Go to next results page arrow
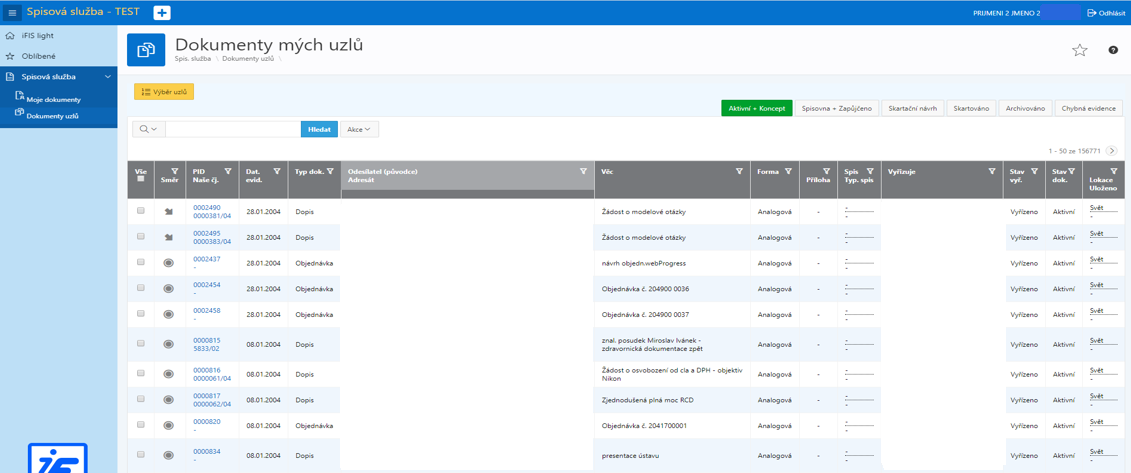Screen dimensions: 1131x473 click(x=1112, y=151)
